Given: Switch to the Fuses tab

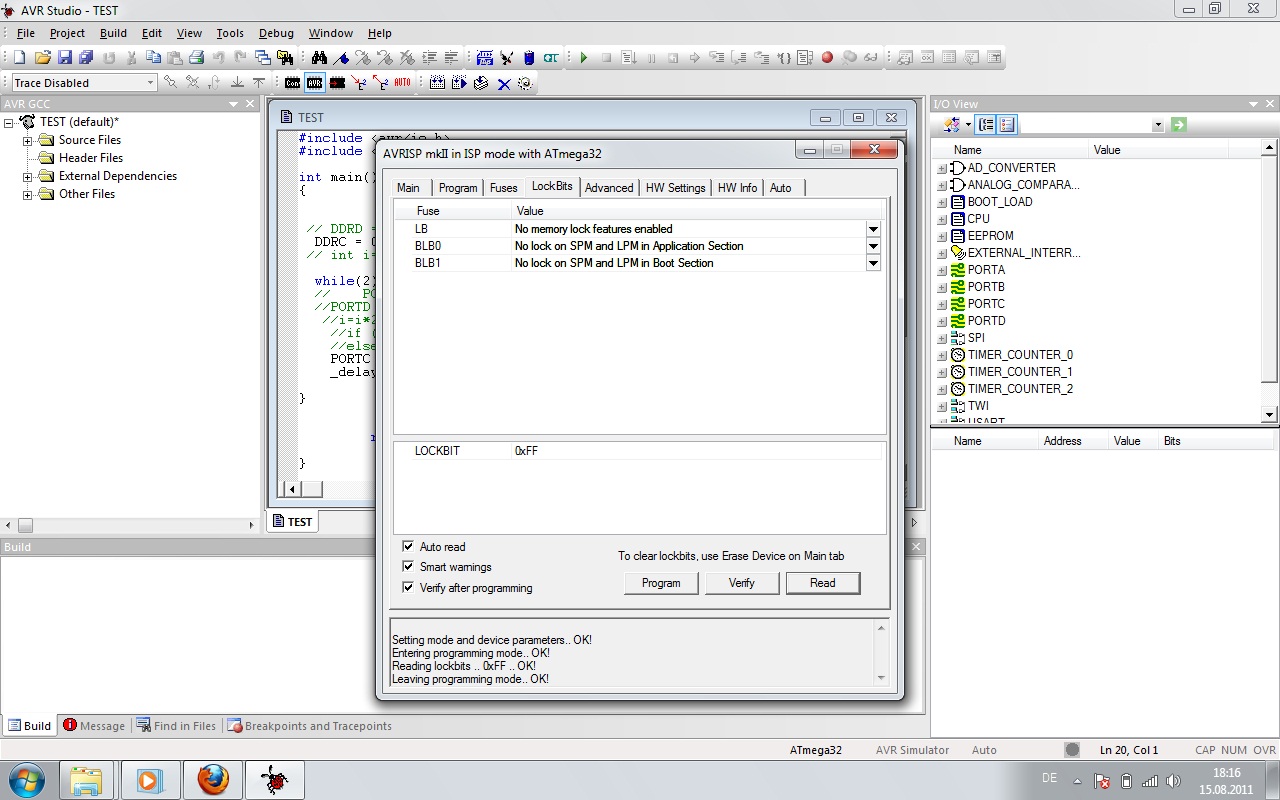Looking at the screenshot, I should (504, 187).
